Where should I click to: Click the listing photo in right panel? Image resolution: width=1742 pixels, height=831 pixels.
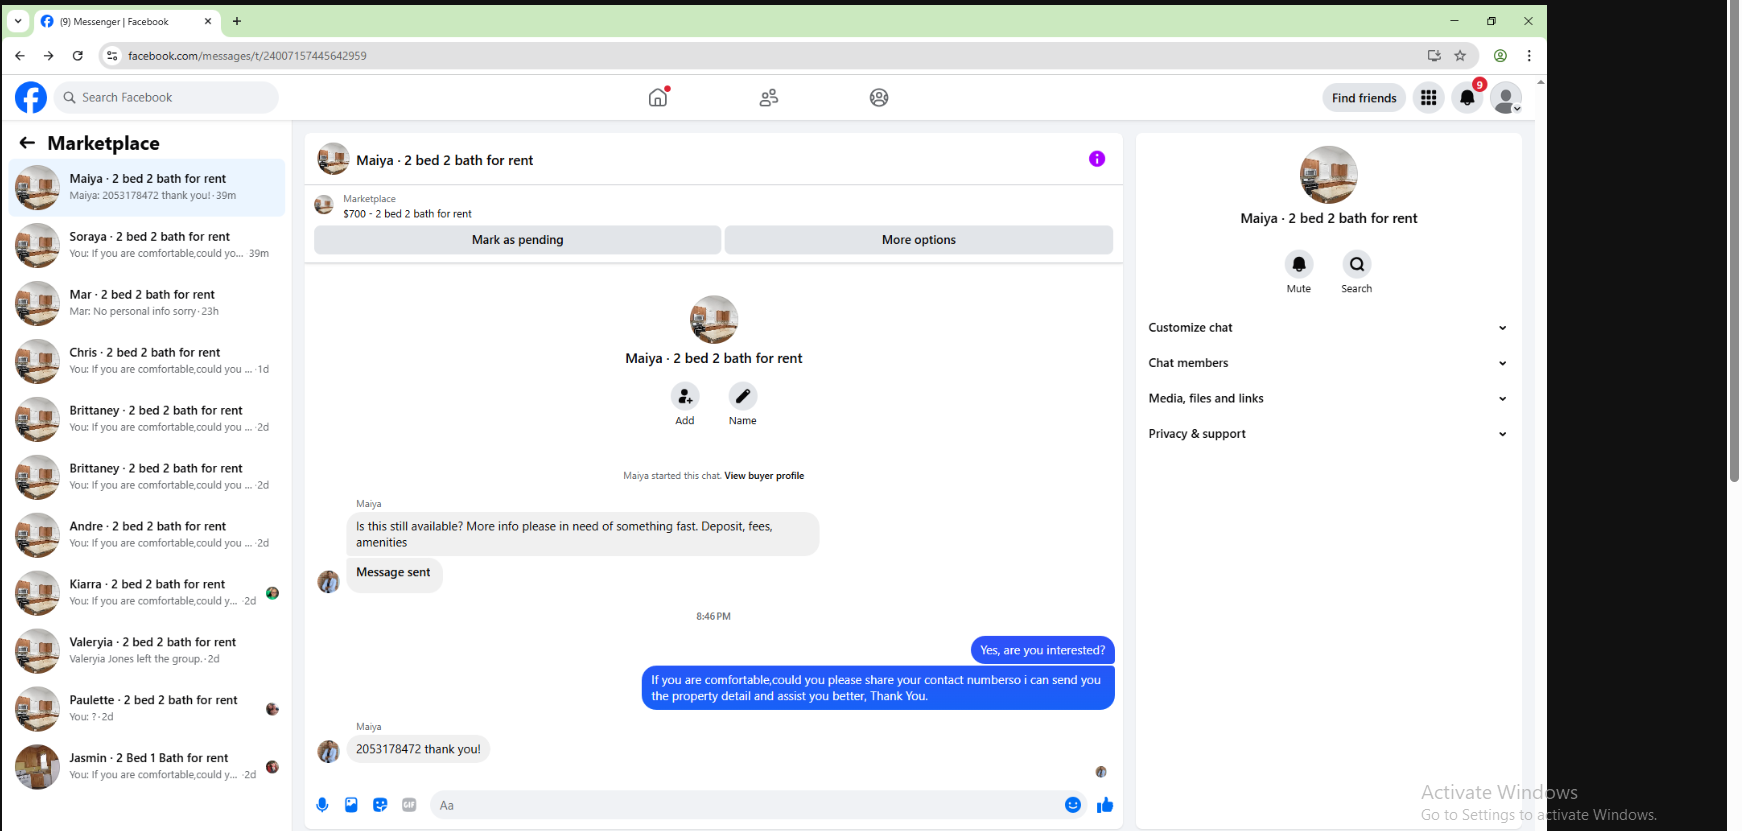[x=1328, y=175]
